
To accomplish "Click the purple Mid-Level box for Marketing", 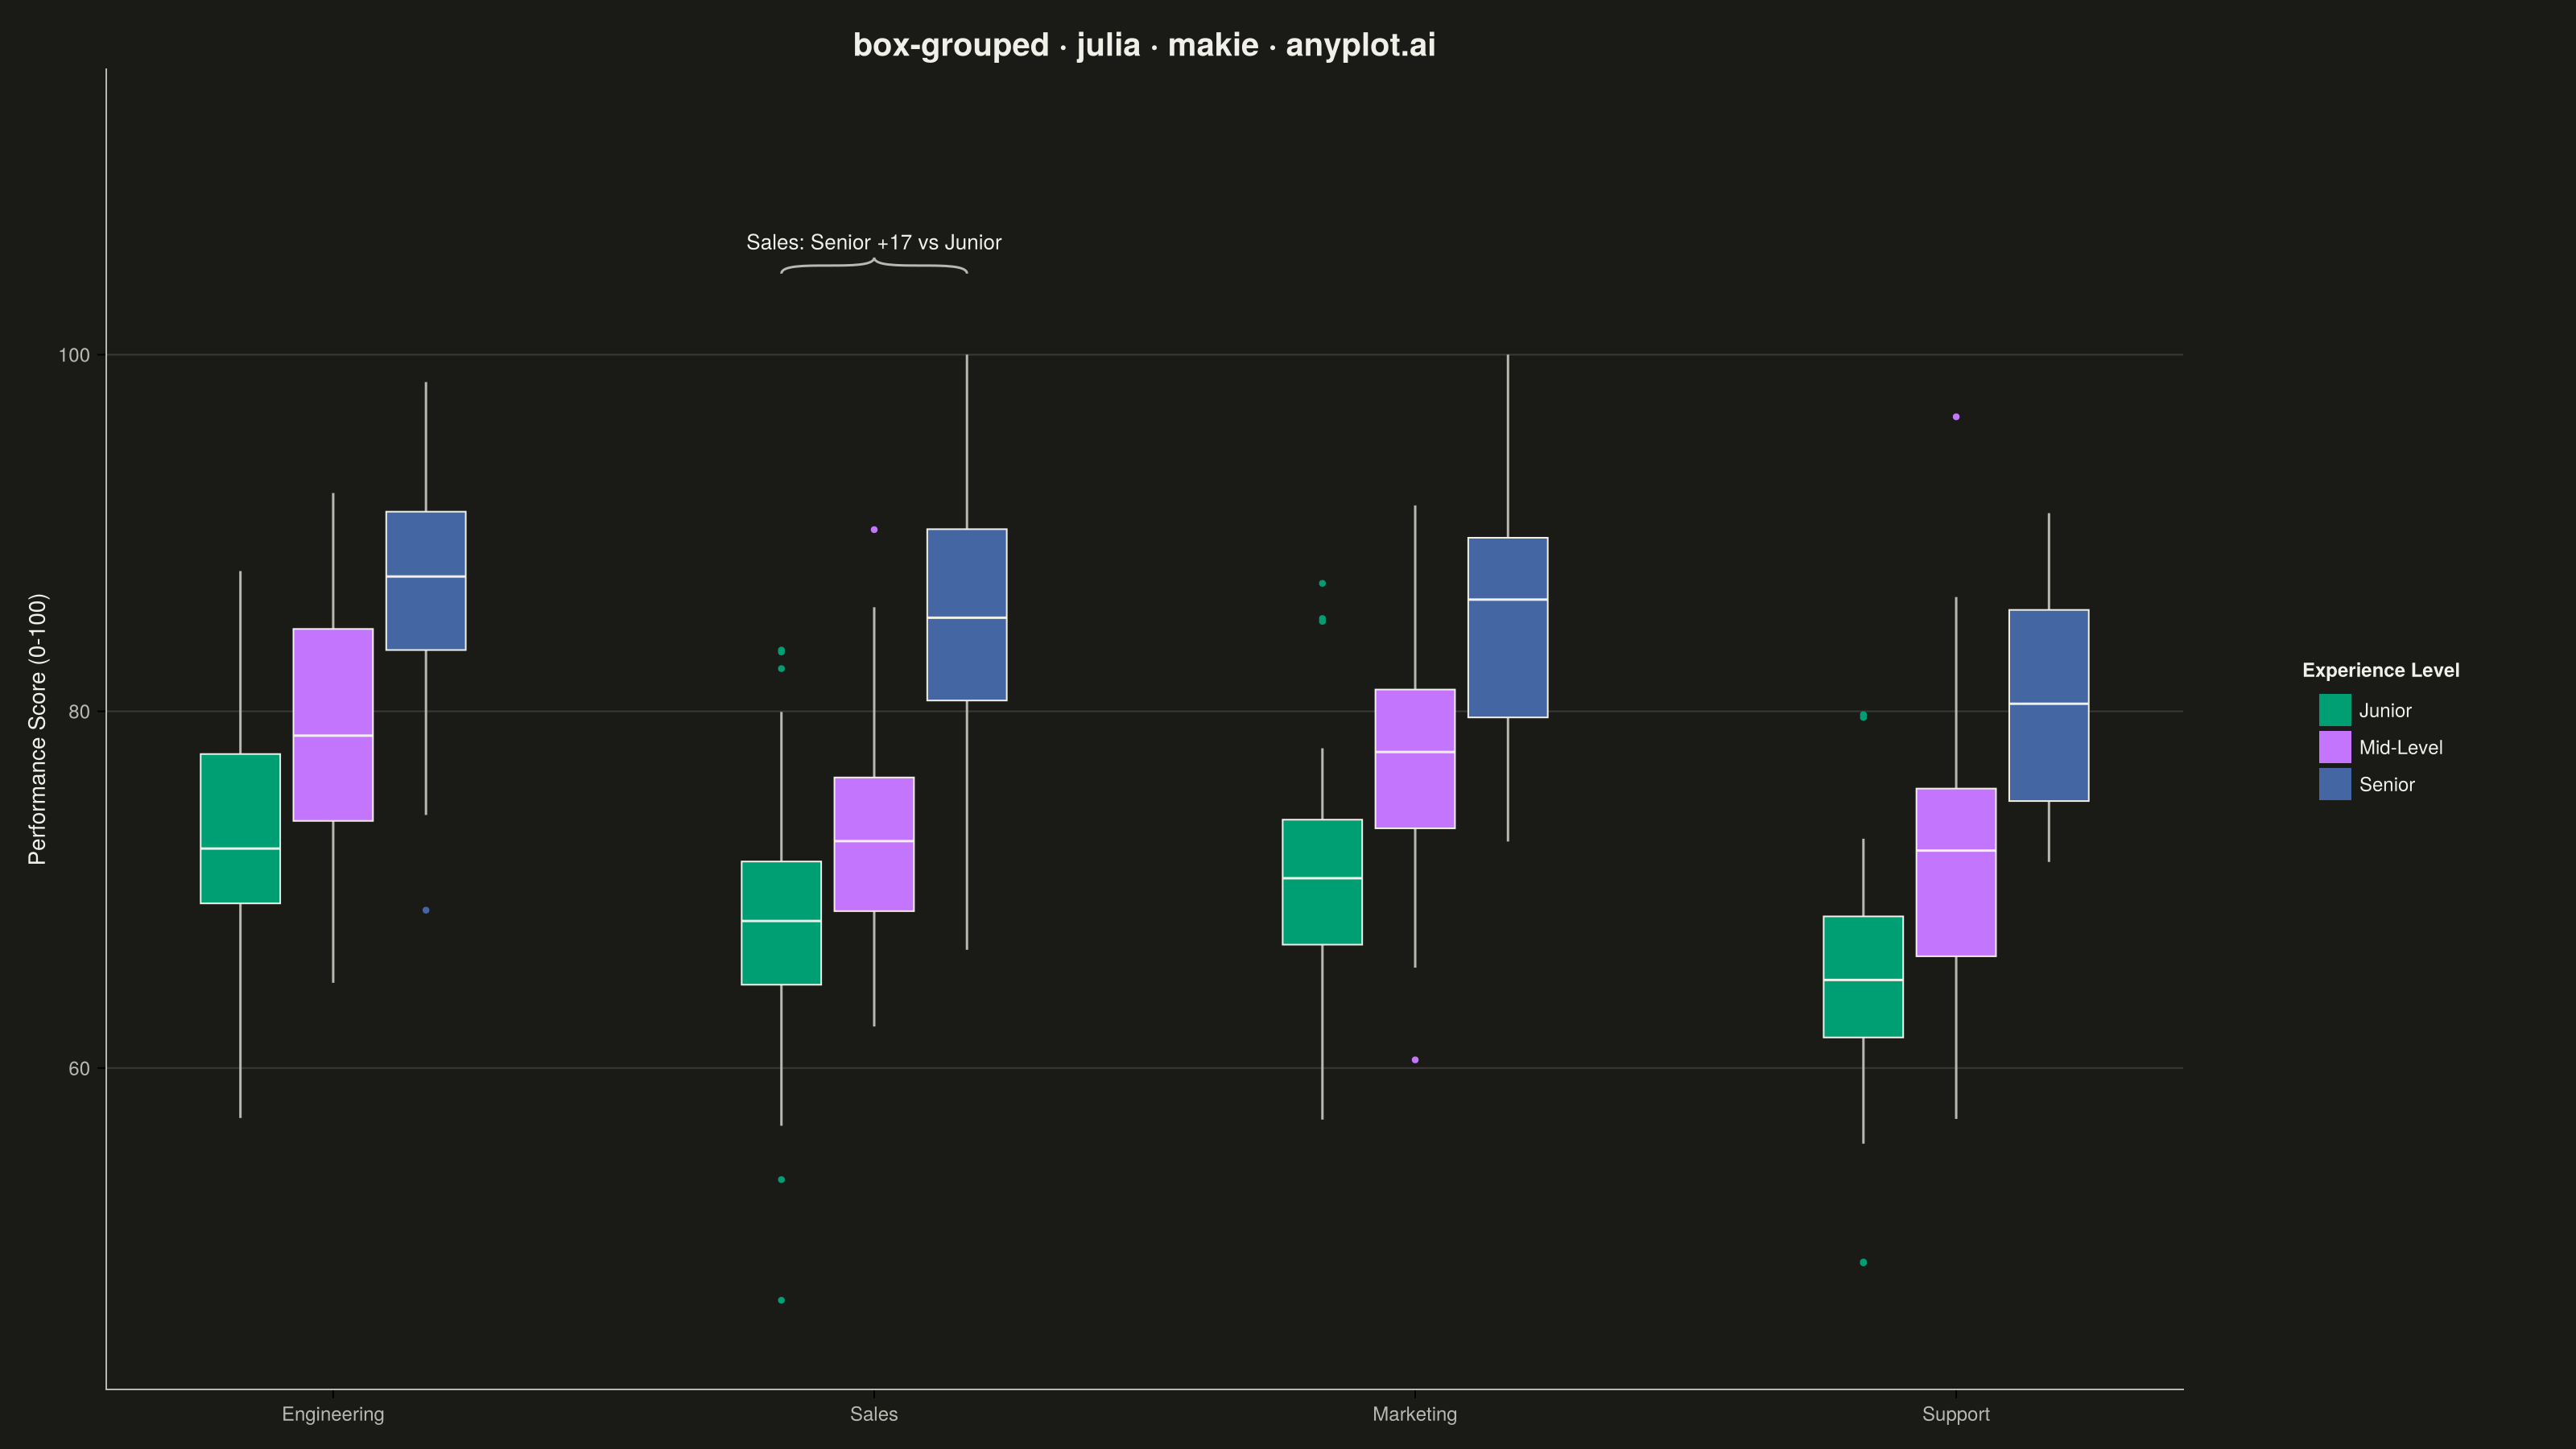I will (1415, 759).
